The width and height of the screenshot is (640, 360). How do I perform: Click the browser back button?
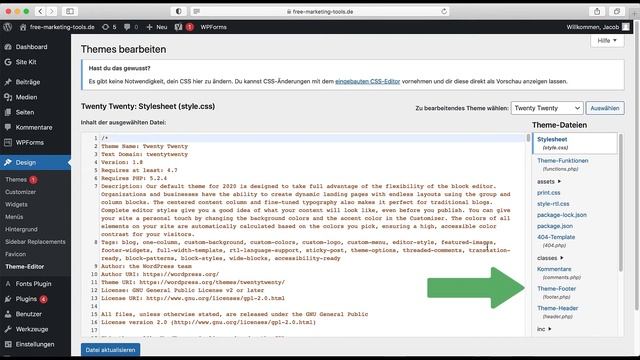tap(40, 11)
